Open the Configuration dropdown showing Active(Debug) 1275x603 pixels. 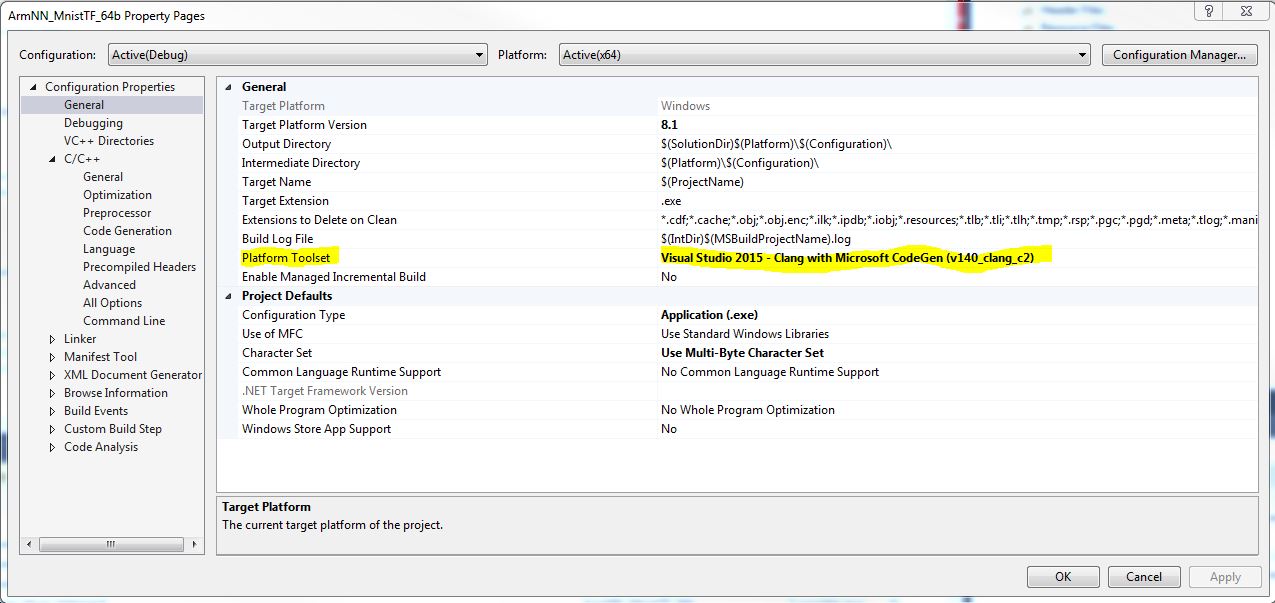[480, 54]
